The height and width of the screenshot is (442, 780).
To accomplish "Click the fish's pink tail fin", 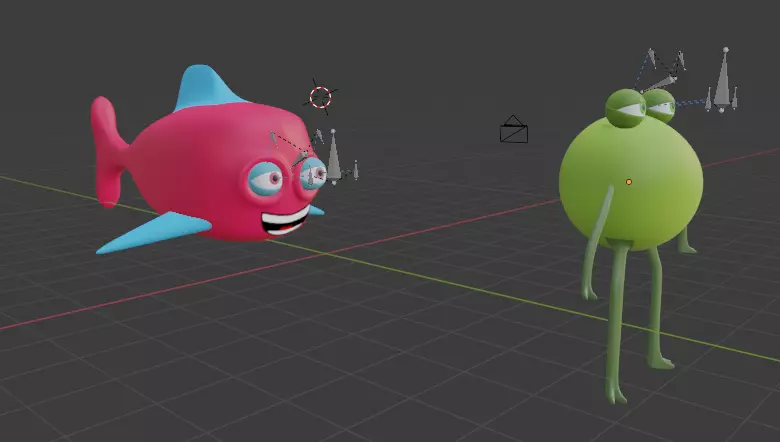I will pos(108,152).
